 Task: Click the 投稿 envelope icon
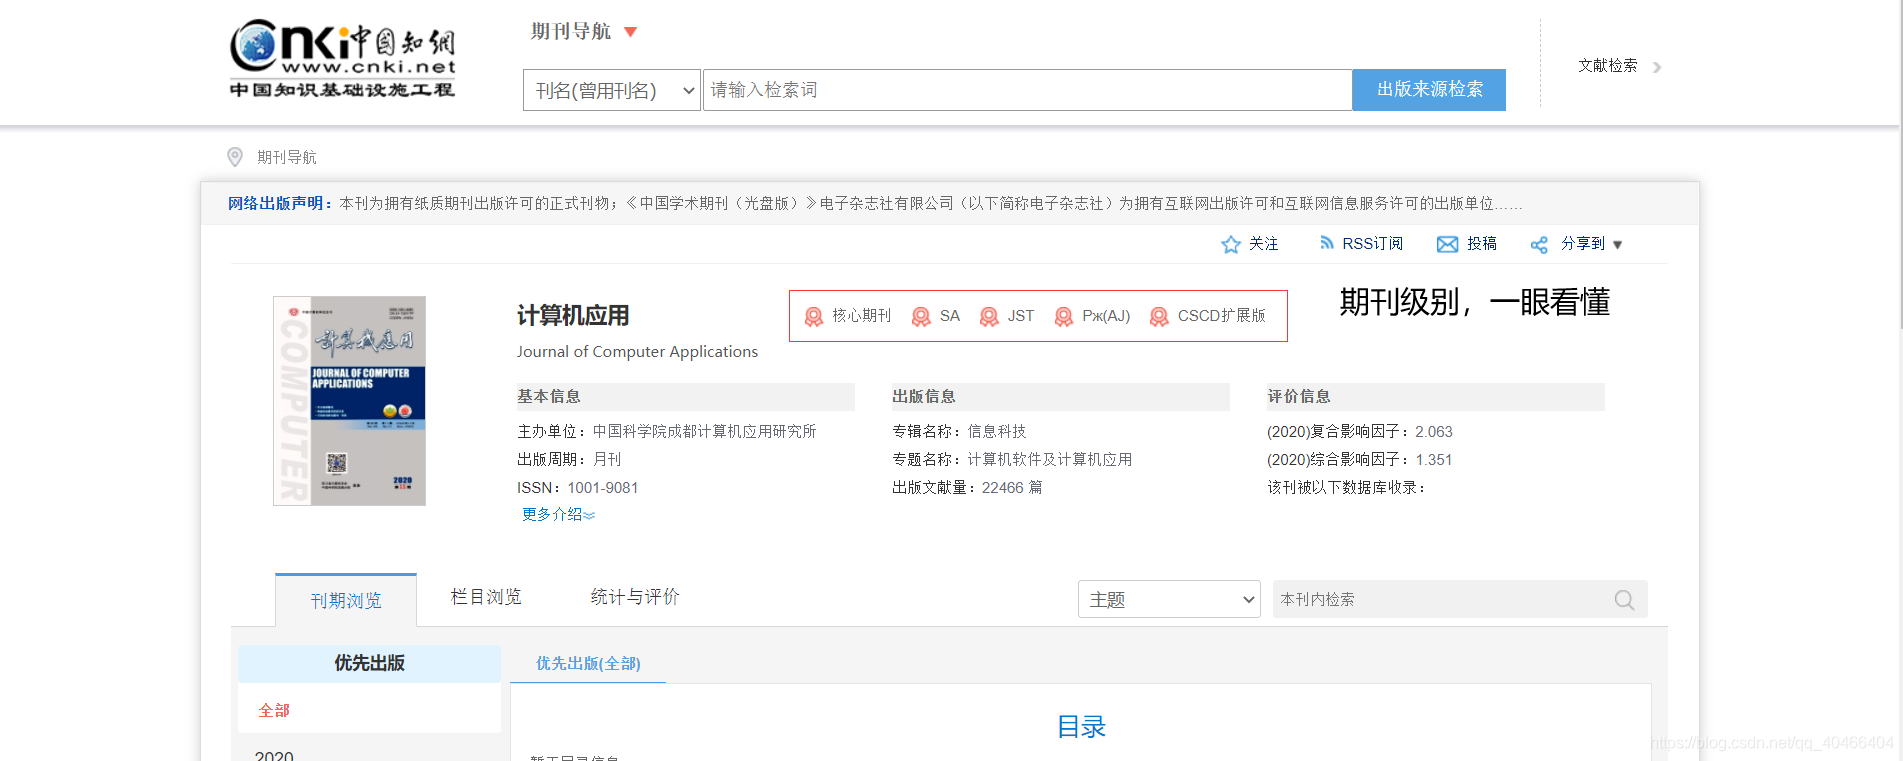tap(1447, 244)
